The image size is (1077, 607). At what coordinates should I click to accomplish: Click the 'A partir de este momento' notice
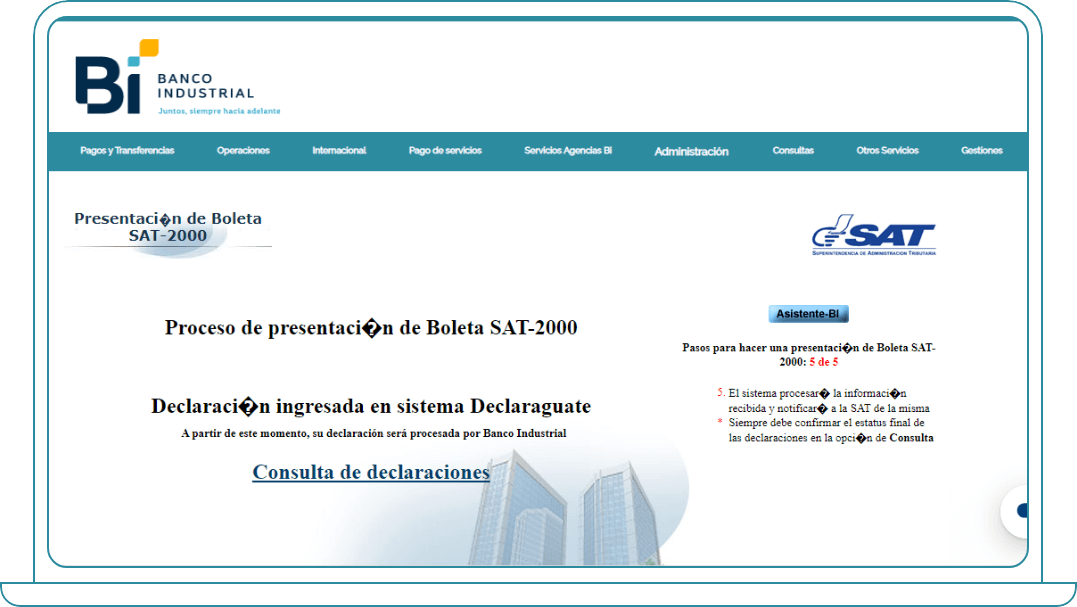click(x=374, y=433)
